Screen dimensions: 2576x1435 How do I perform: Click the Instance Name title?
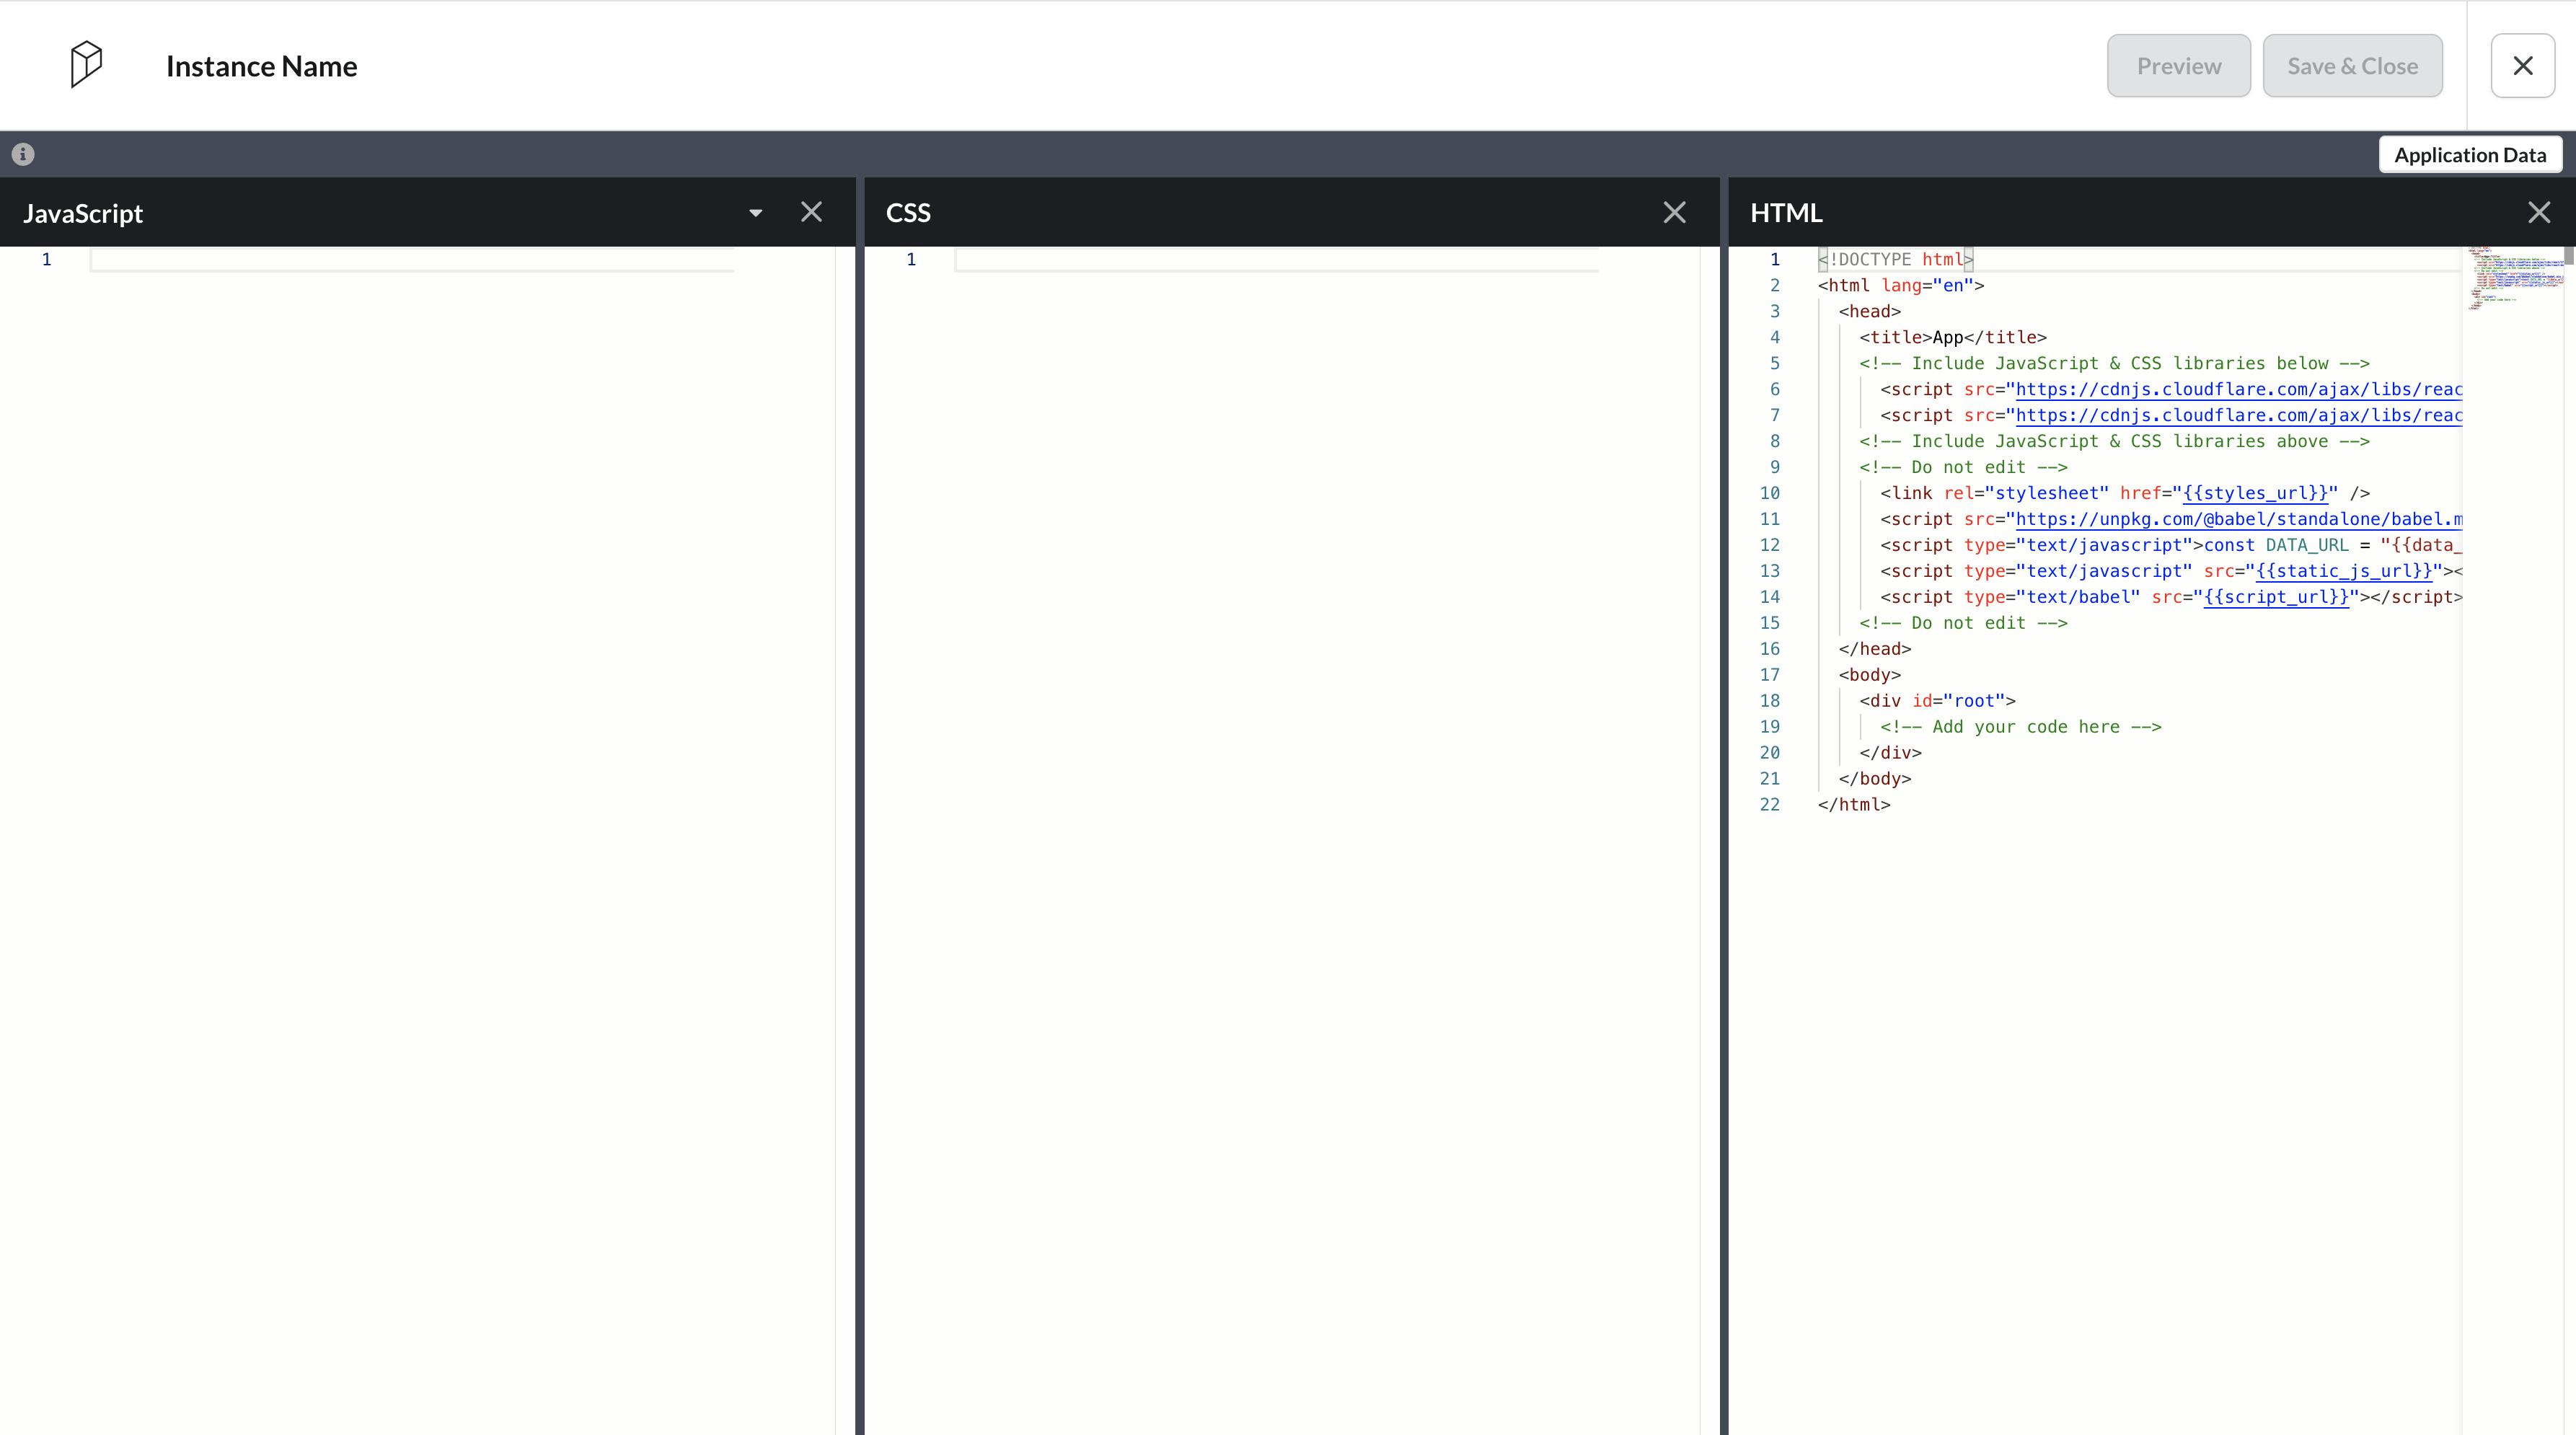pos(261,66)
